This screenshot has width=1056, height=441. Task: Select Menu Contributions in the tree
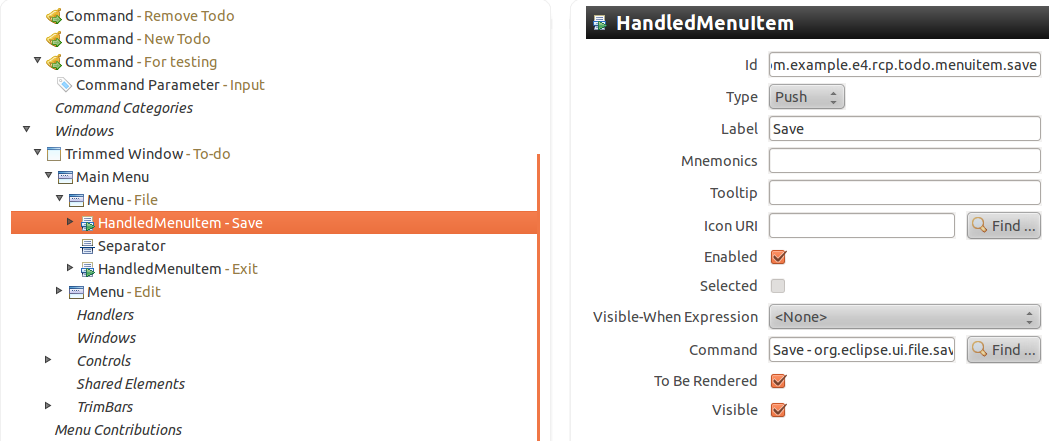click(118, 430)
